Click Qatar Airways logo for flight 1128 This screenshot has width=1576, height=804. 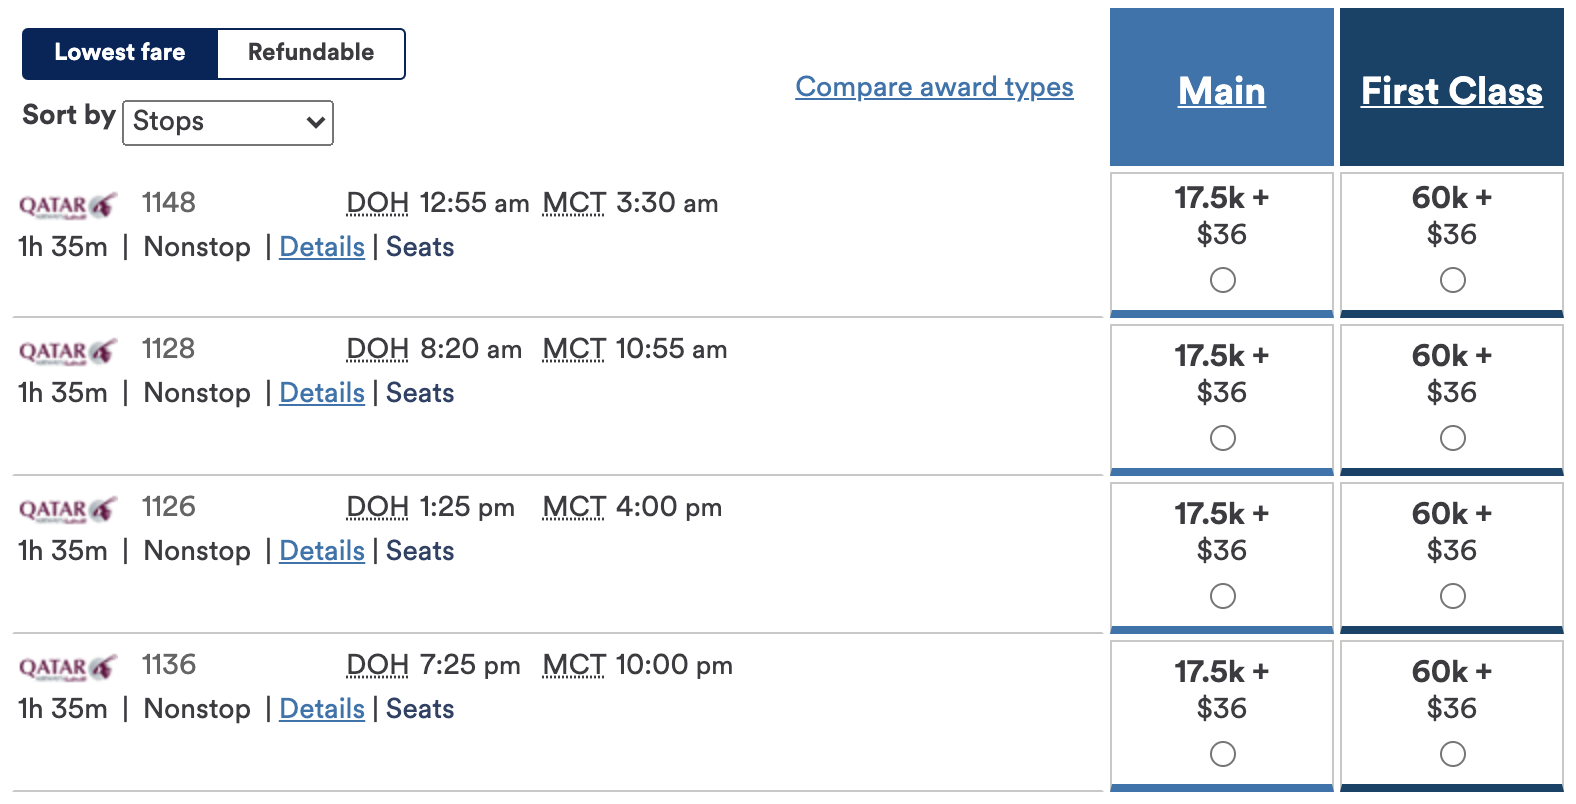point(67,352)
